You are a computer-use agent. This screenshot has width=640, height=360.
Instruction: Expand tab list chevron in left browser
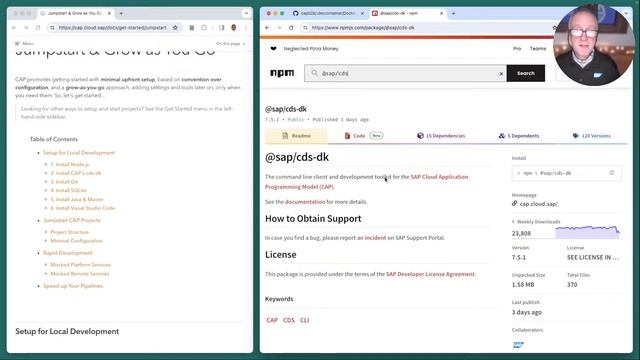(x=246, y=13)
